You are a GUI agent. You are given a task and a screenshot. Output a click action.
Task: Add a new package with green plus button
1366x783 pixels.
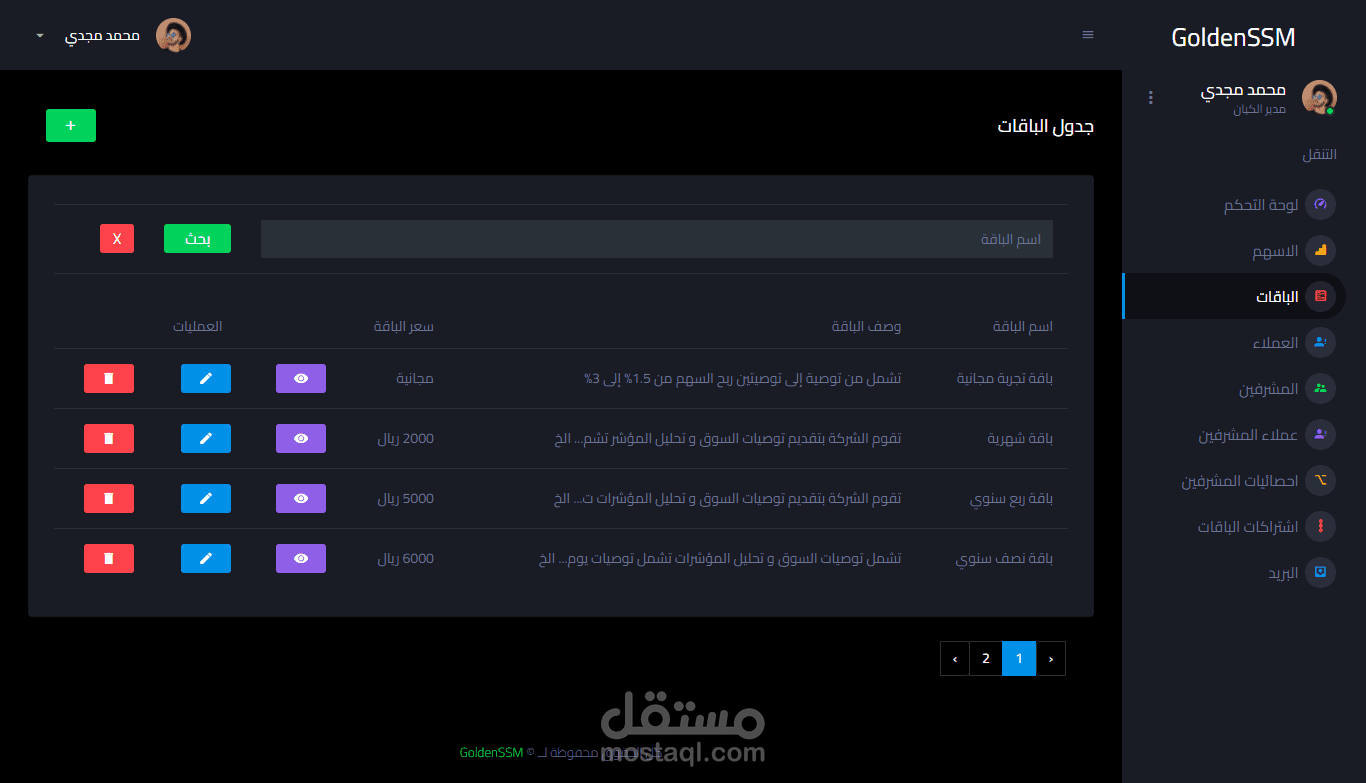click(71, 126)
